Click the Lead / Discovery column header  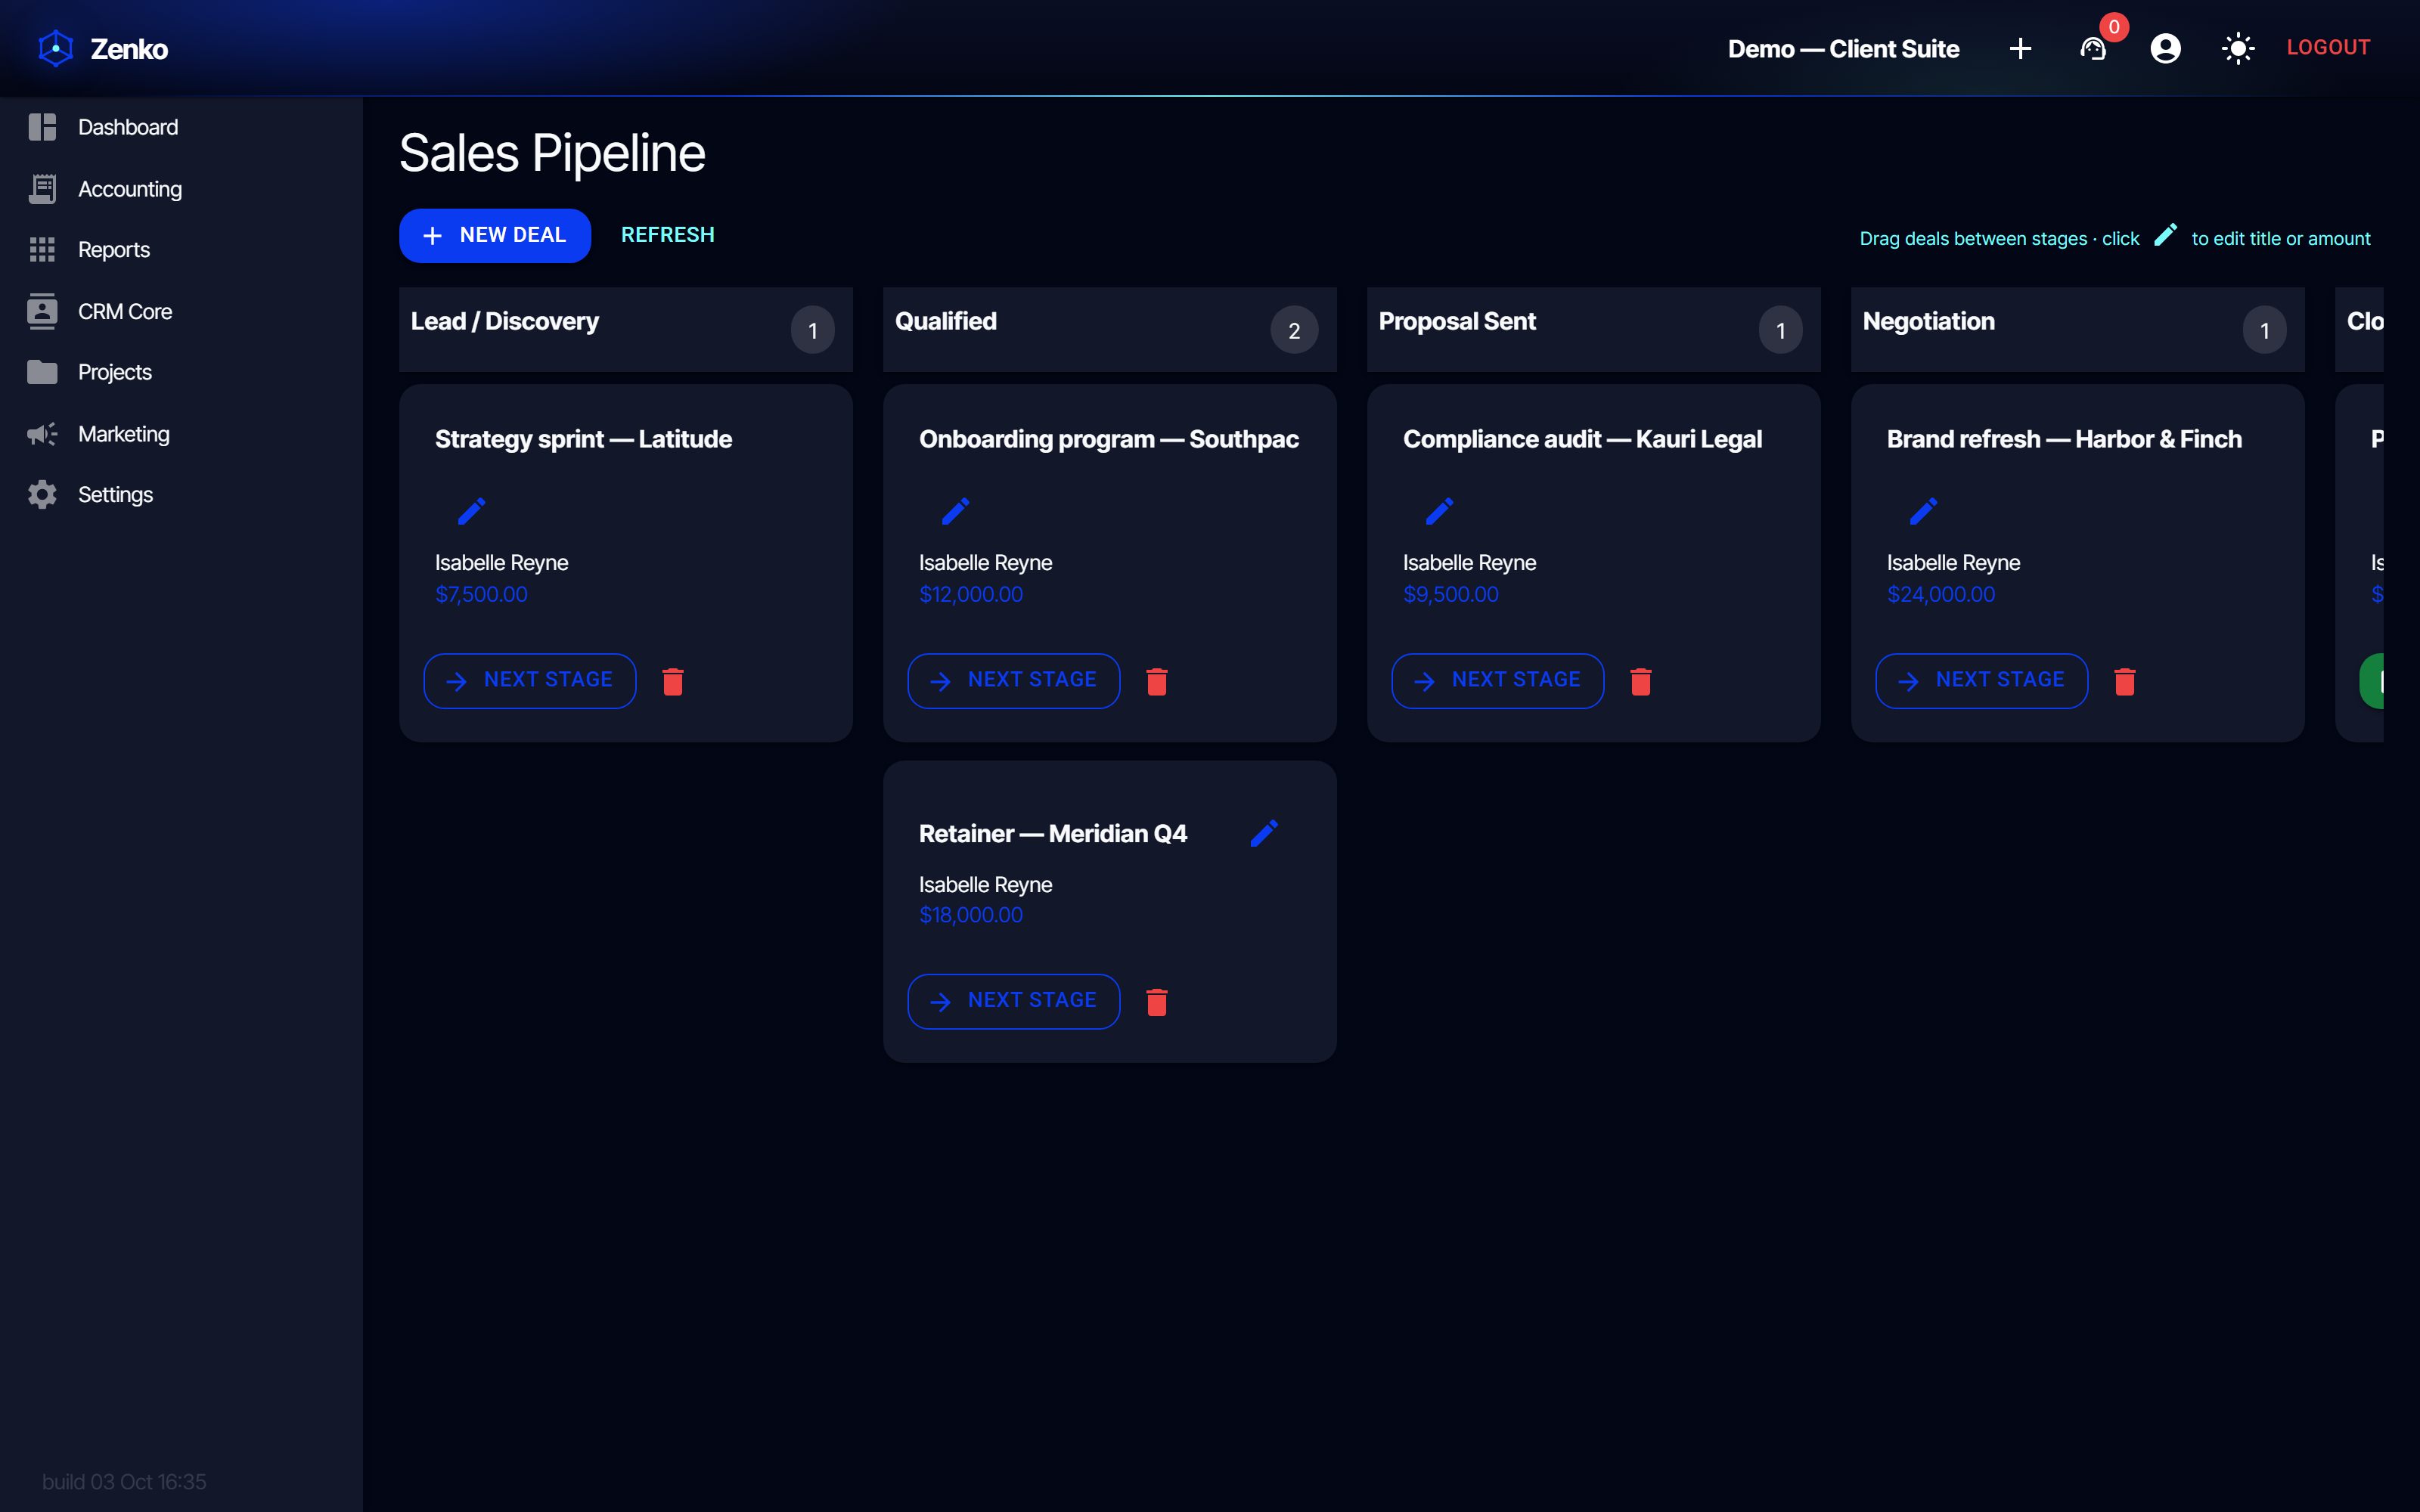[x=626, y=329]
